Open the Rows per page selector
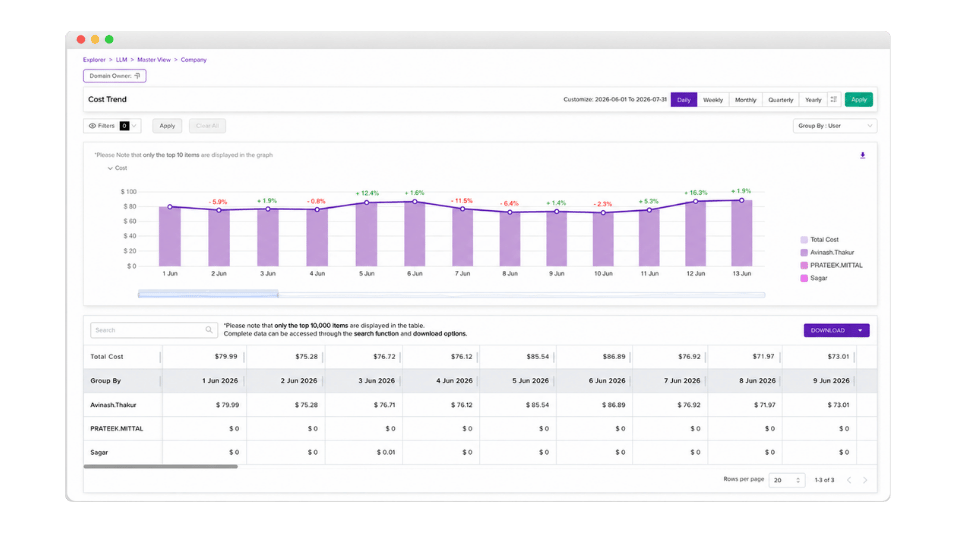960x540 pixels. pyautogui.click(x=787, y=480)
